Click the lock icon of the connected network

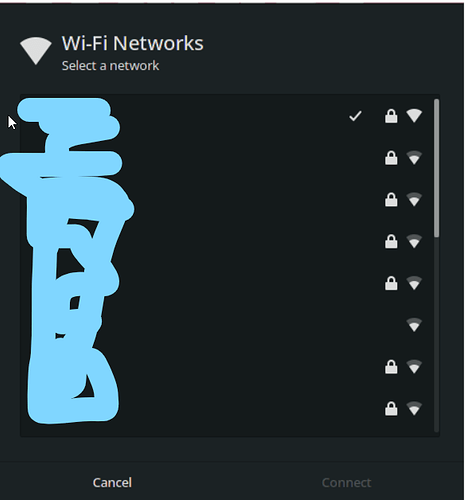pos(391,116)
